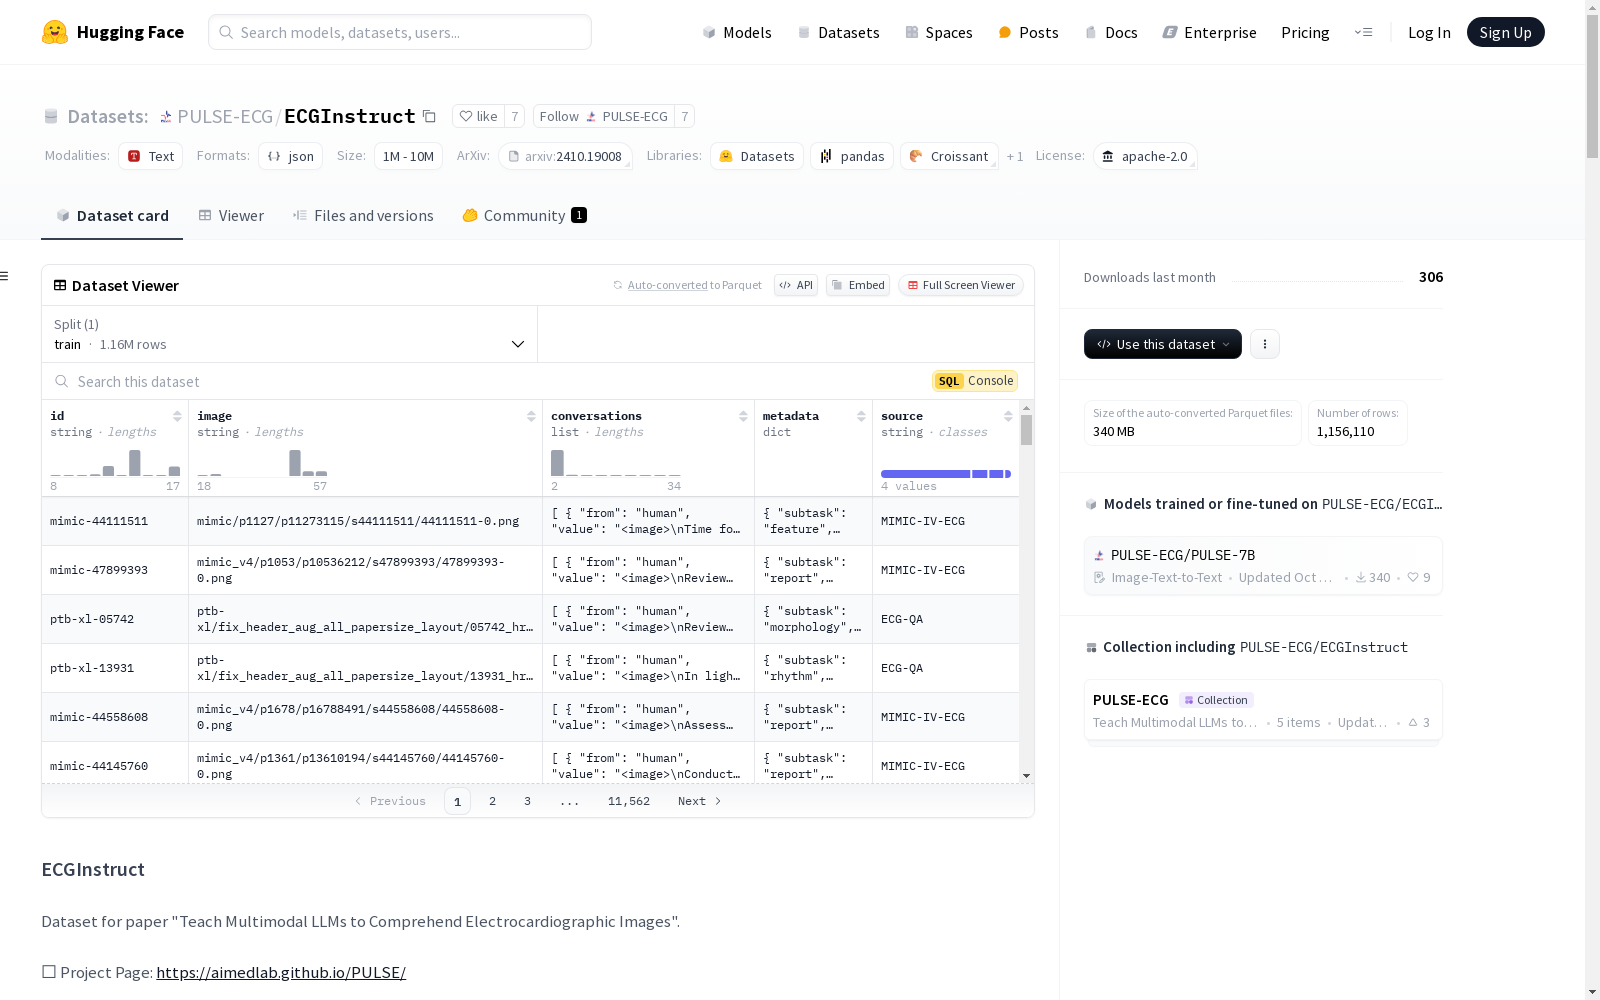Open the Full Screen Viewer
This screenshot has width=1600, height=1000.
tap(961, 285)
